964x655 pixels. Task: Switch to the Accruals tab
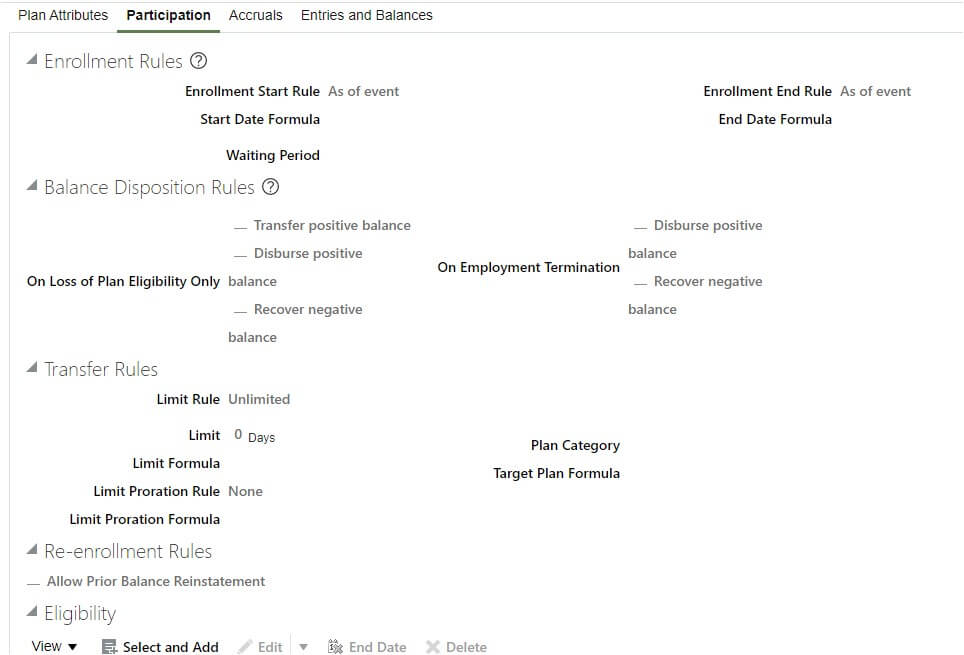256,15
